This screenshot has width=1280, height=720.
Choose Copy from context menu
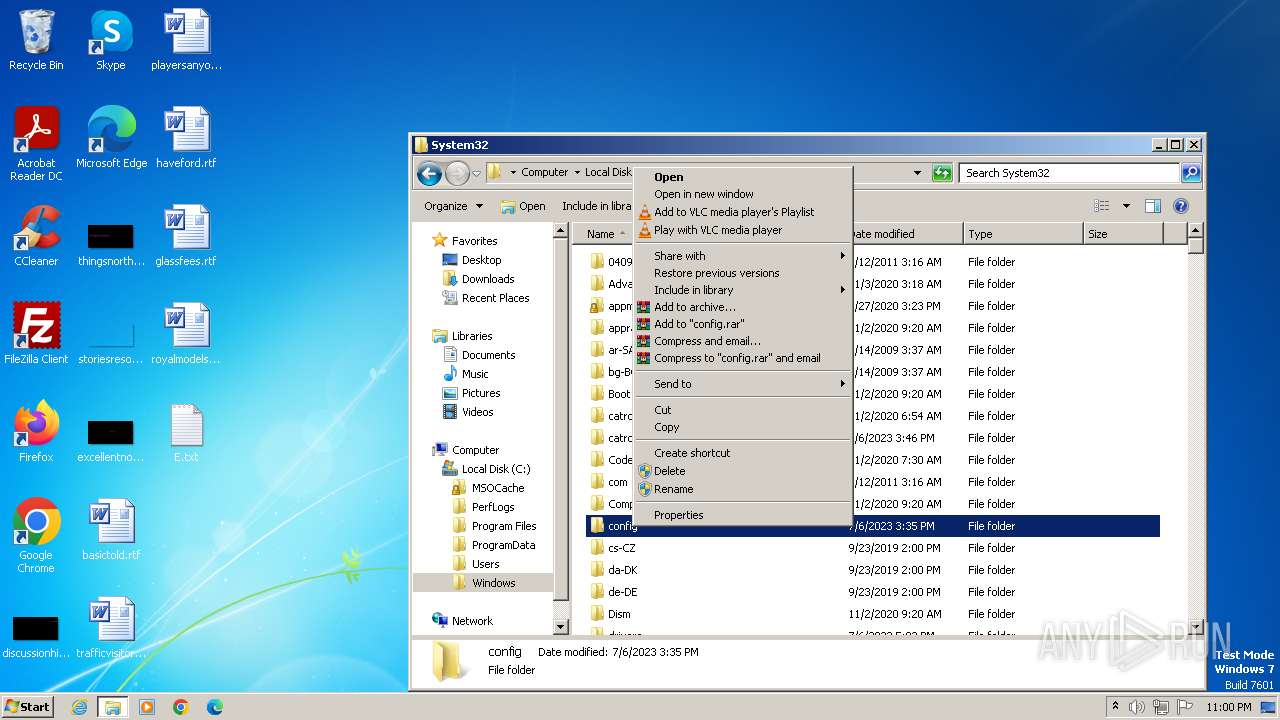(742, 427)
